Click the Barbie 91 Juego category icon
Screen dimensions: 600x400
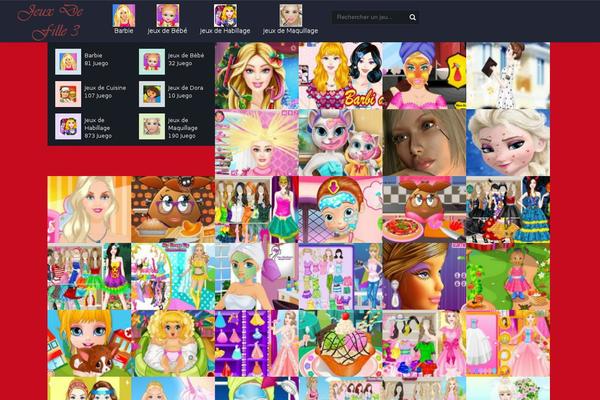[x=68, y=62]
